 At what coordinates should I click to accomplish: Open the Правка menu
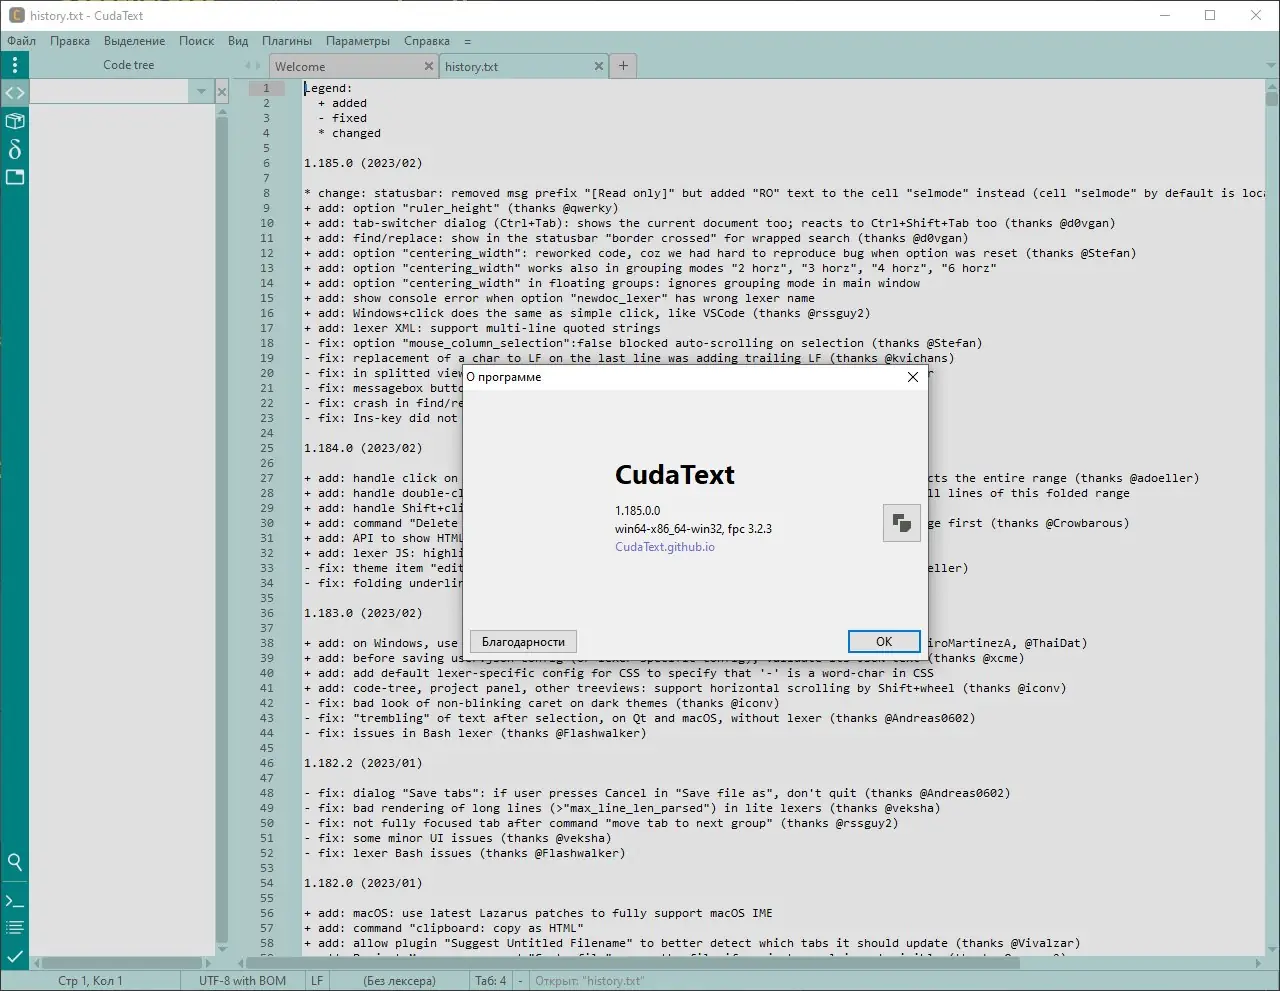point(70,41)
